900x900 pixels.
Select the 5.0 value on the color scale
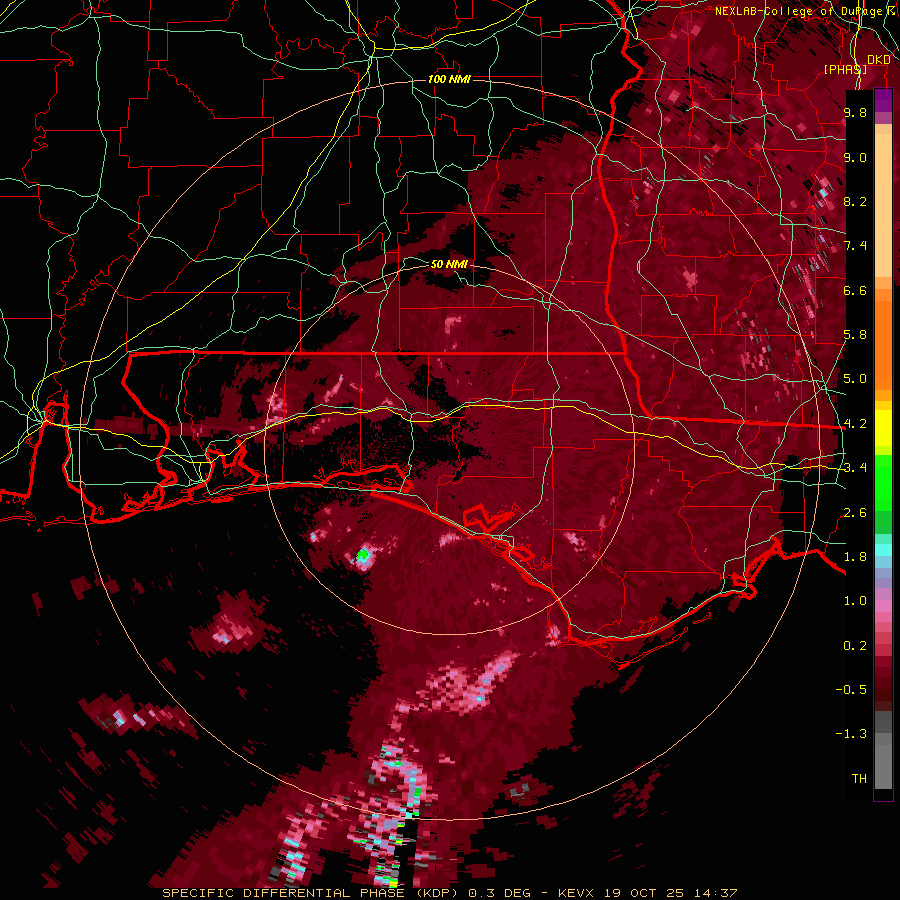[855, 379]
